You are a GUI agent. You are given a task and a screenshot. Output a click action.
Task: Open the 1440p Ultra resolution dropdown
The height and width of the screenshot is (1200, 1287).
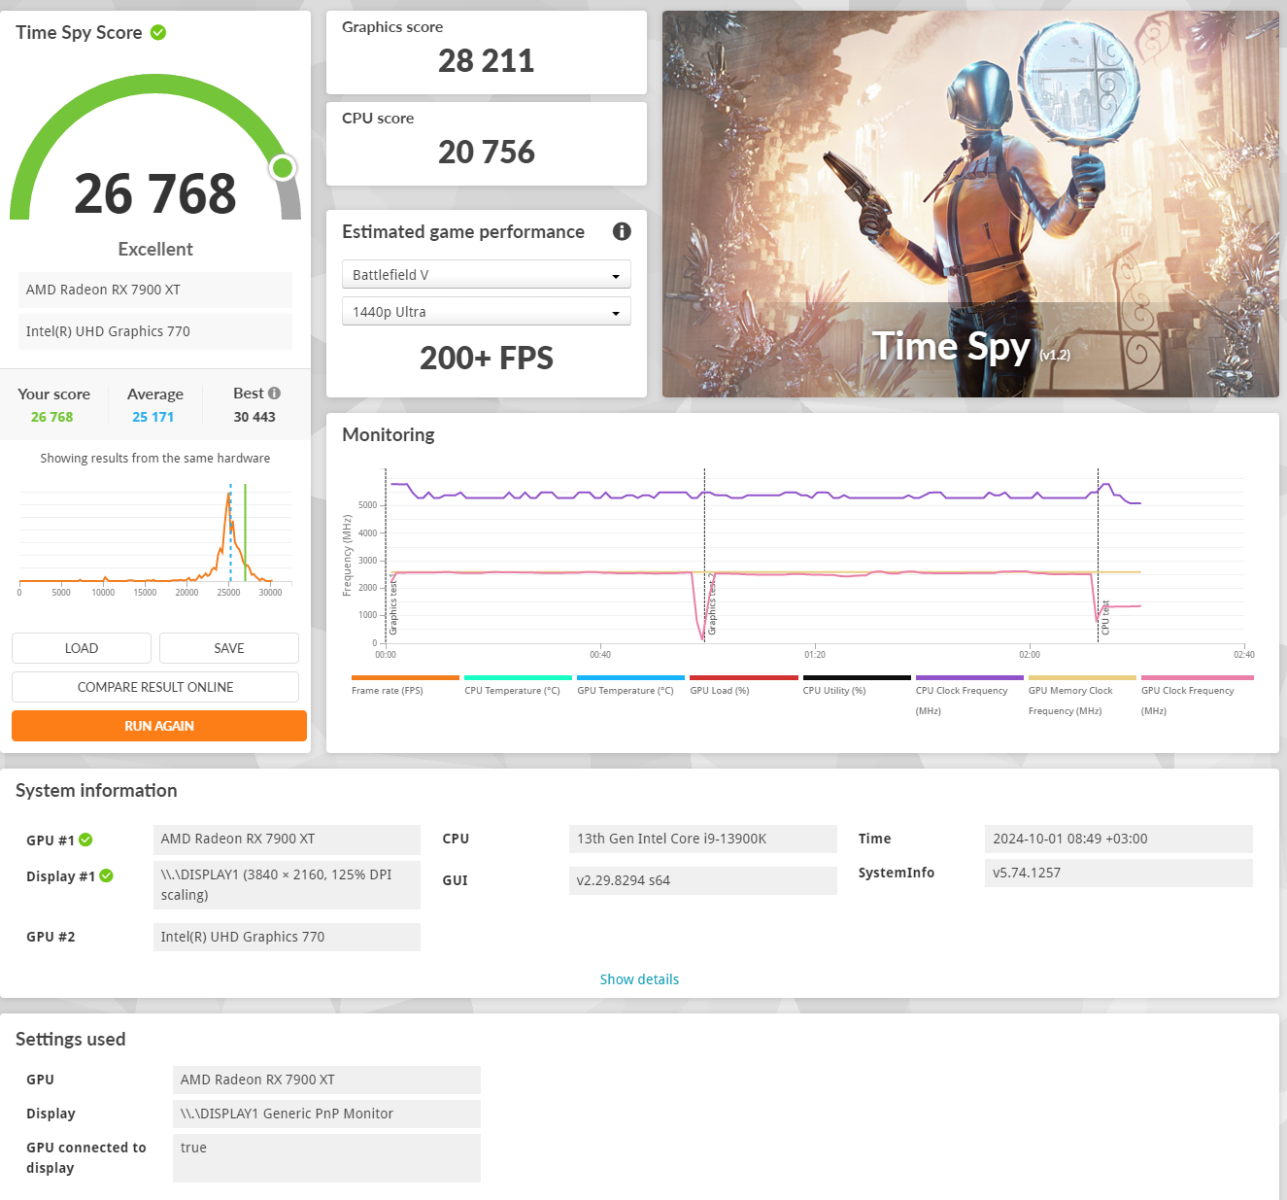(x=486, y=312)
